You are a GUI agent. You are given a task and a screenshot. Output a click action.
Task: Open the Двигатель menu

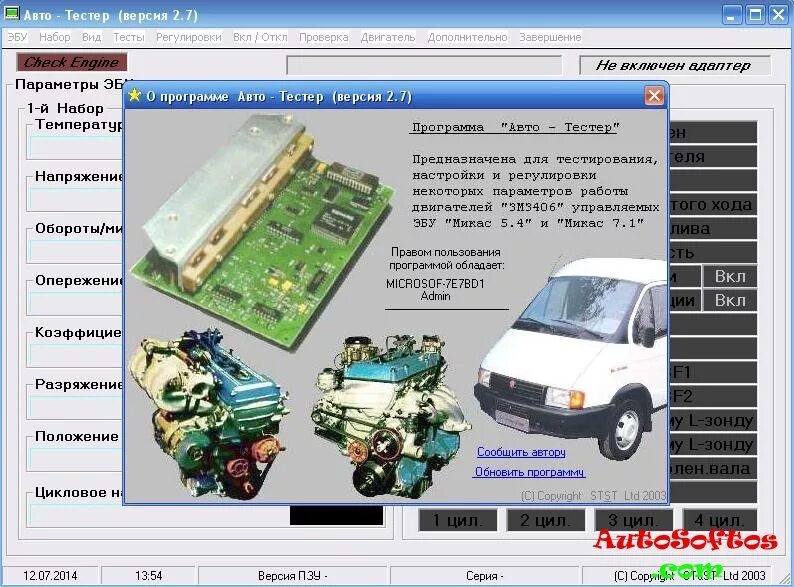(388, 37)
